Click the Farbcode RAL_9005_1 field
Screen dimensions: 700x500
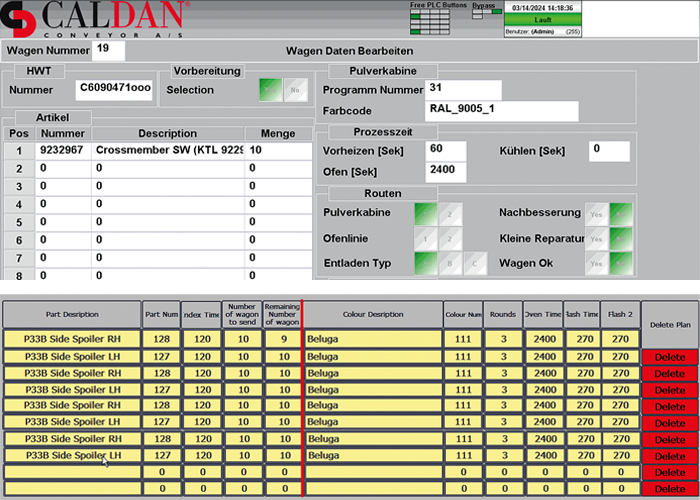(x=502, y=110)
